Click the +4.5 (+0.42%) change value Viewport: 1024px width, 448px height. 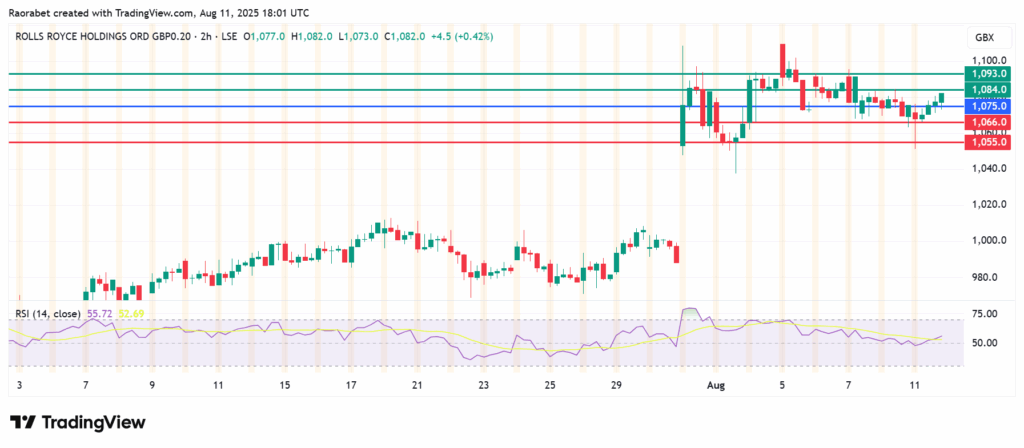click(441, 36)
